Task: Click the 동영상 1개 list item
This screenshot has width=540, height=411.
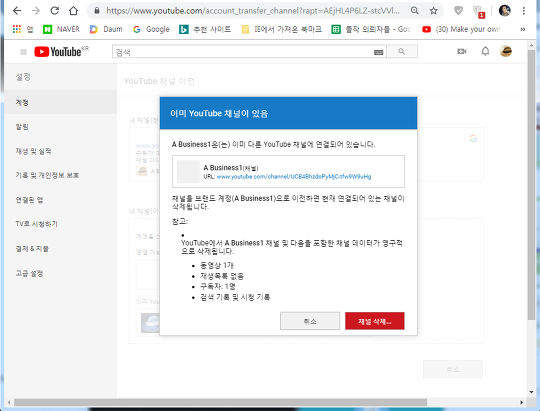Action: [217, 265]
